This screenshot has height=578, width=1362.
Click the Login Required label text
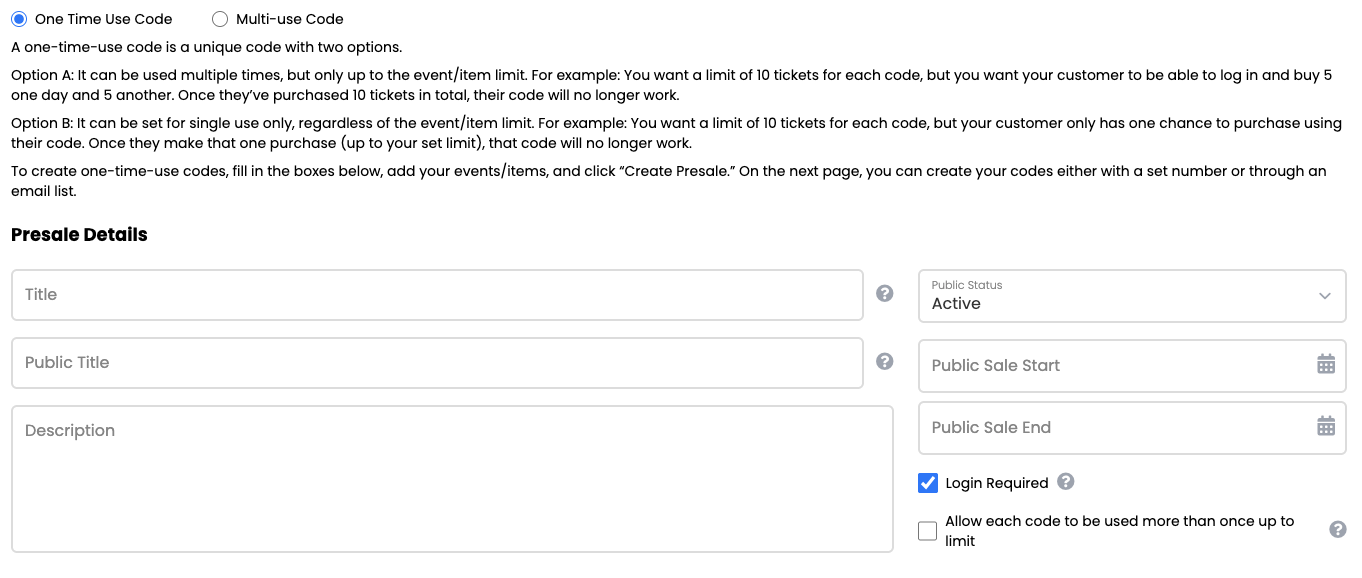click(x=997, y=483)
